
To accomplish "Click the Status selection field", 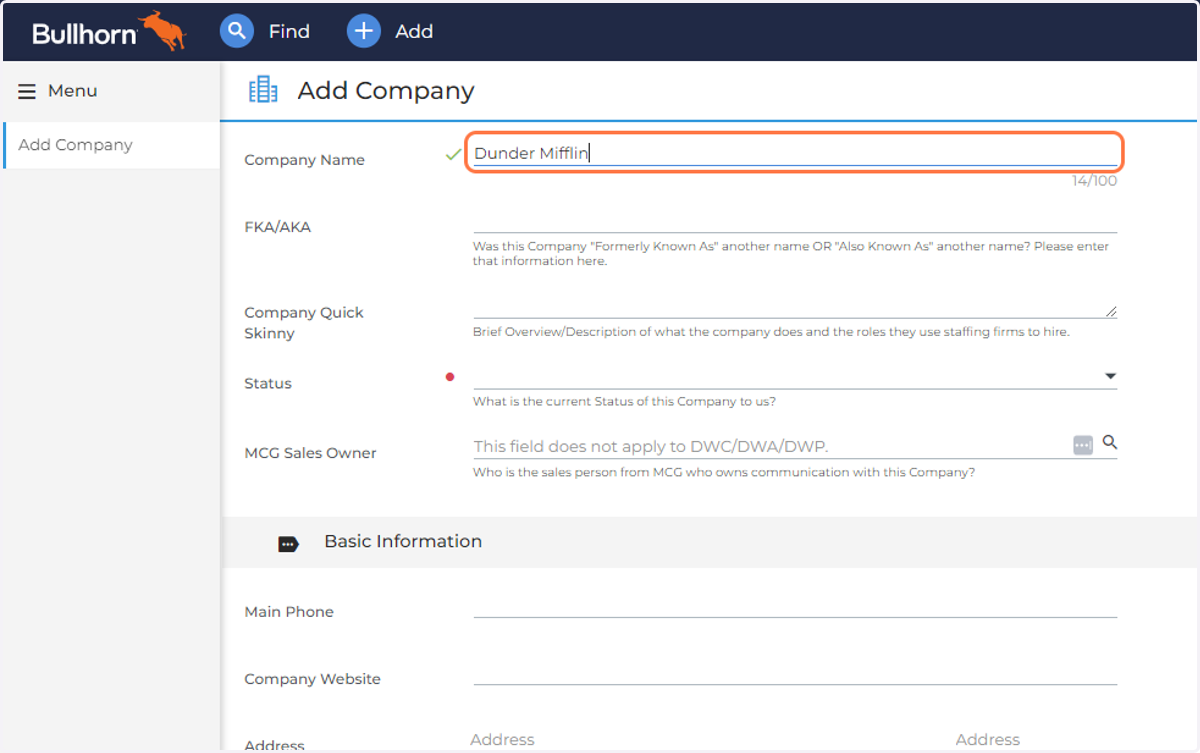I will point(795,376).
